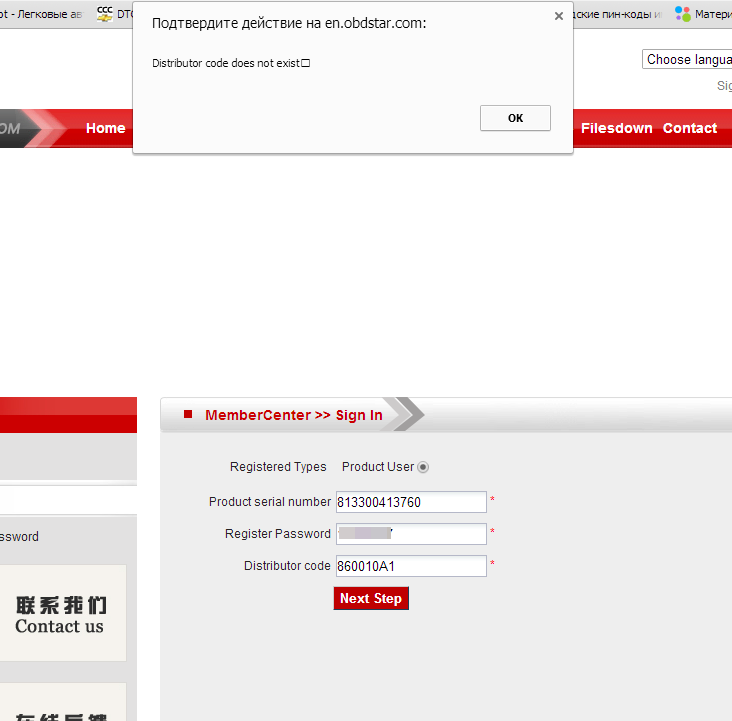Image resolution: width=732 pixels, height=721 pixels.
Task: Open the colorful dots bookmark icon
Action: click(x=683, y=14)
